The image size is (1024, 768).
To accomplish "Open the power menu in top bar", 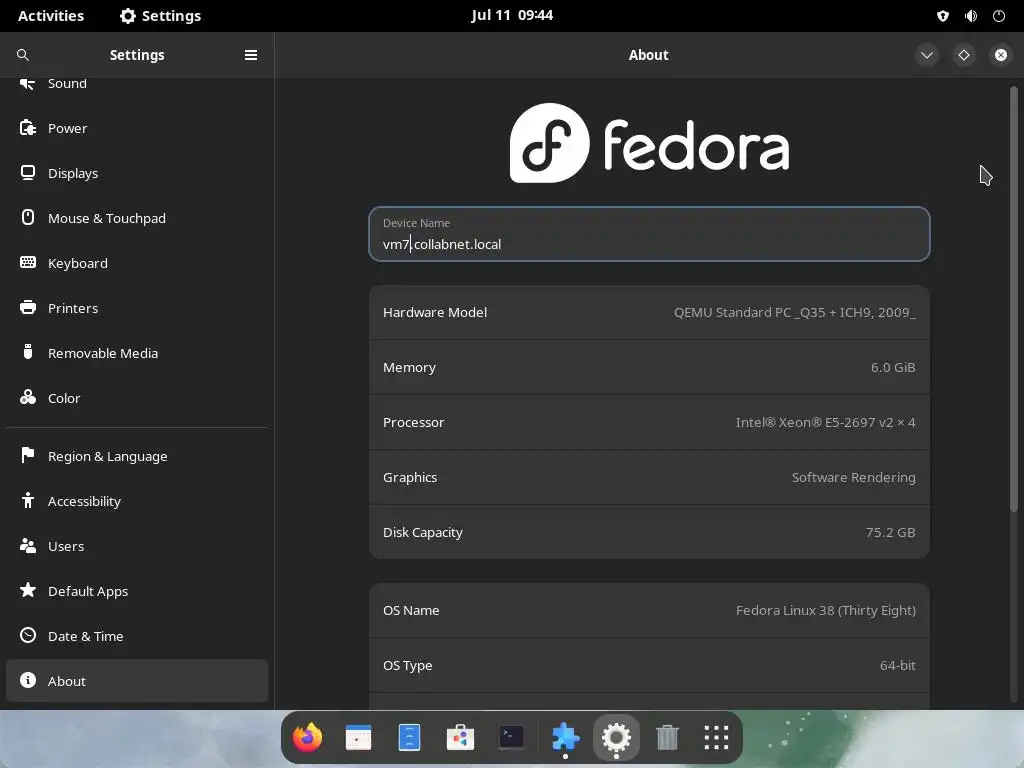I will (x=999, y=16).
